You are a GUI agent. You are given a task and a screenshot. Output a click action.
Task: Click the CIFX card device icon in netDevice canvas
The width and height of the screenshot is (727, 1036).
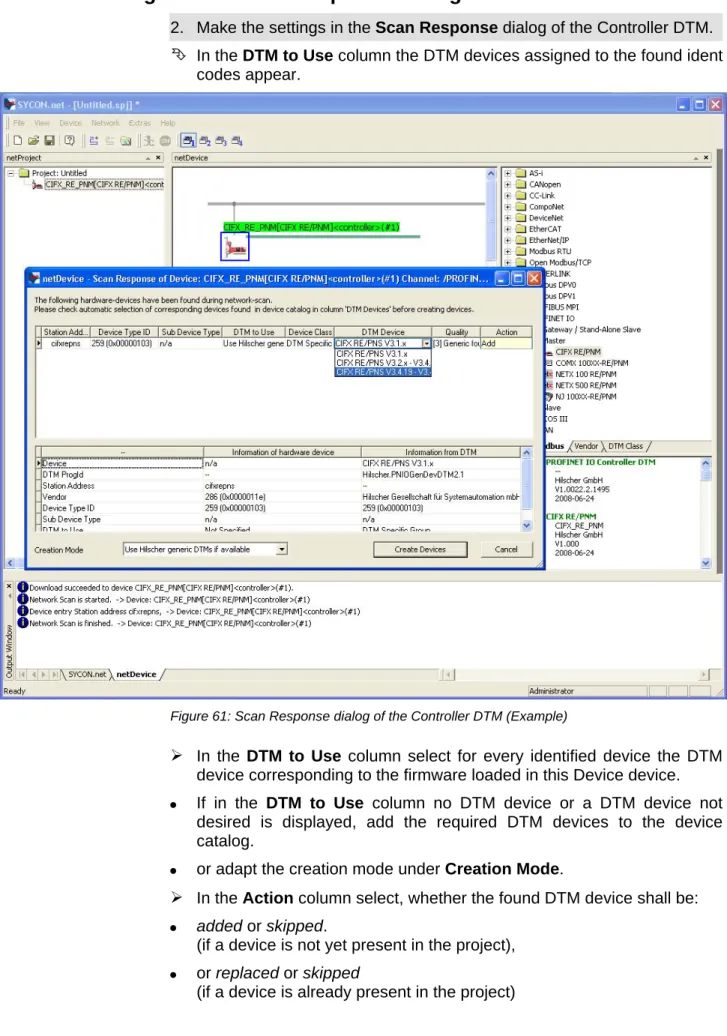coord(235,247)
